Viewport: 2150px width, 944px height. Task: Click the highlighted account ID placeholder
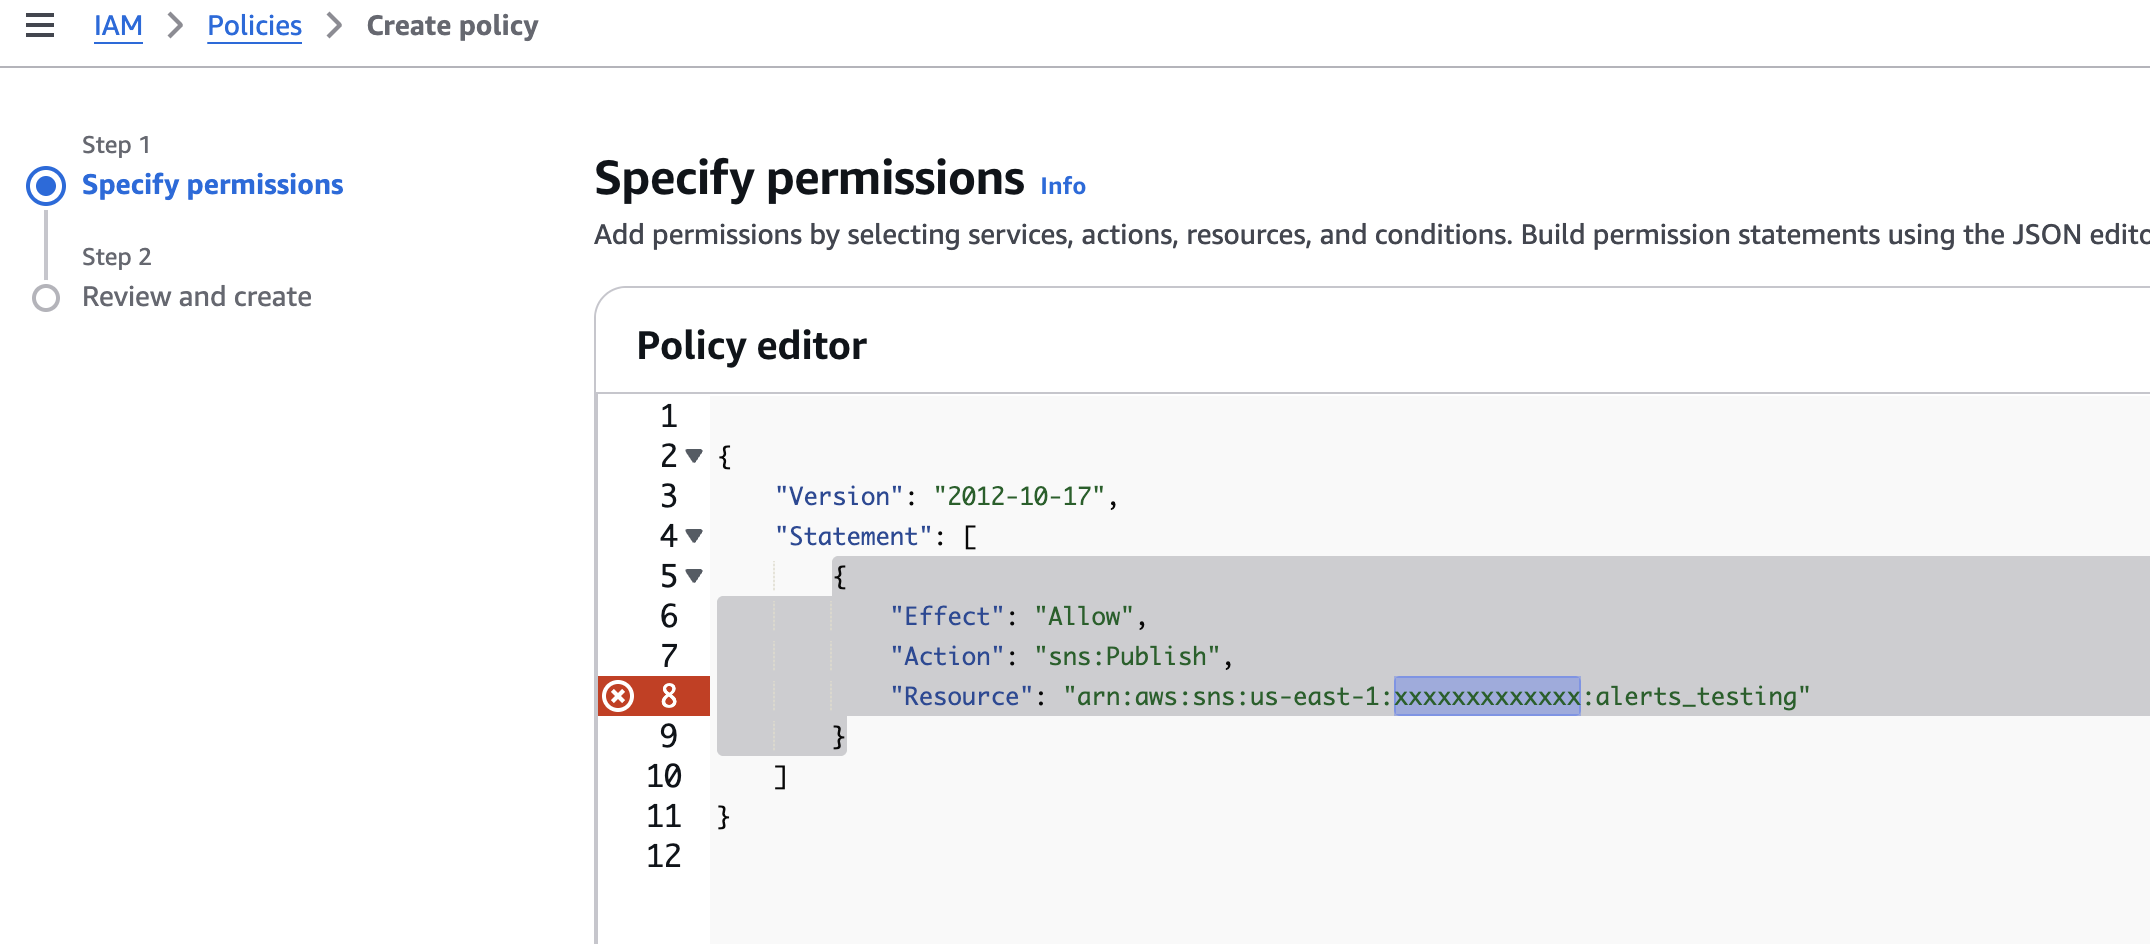pyautogui.click(x=1487, y=696)
